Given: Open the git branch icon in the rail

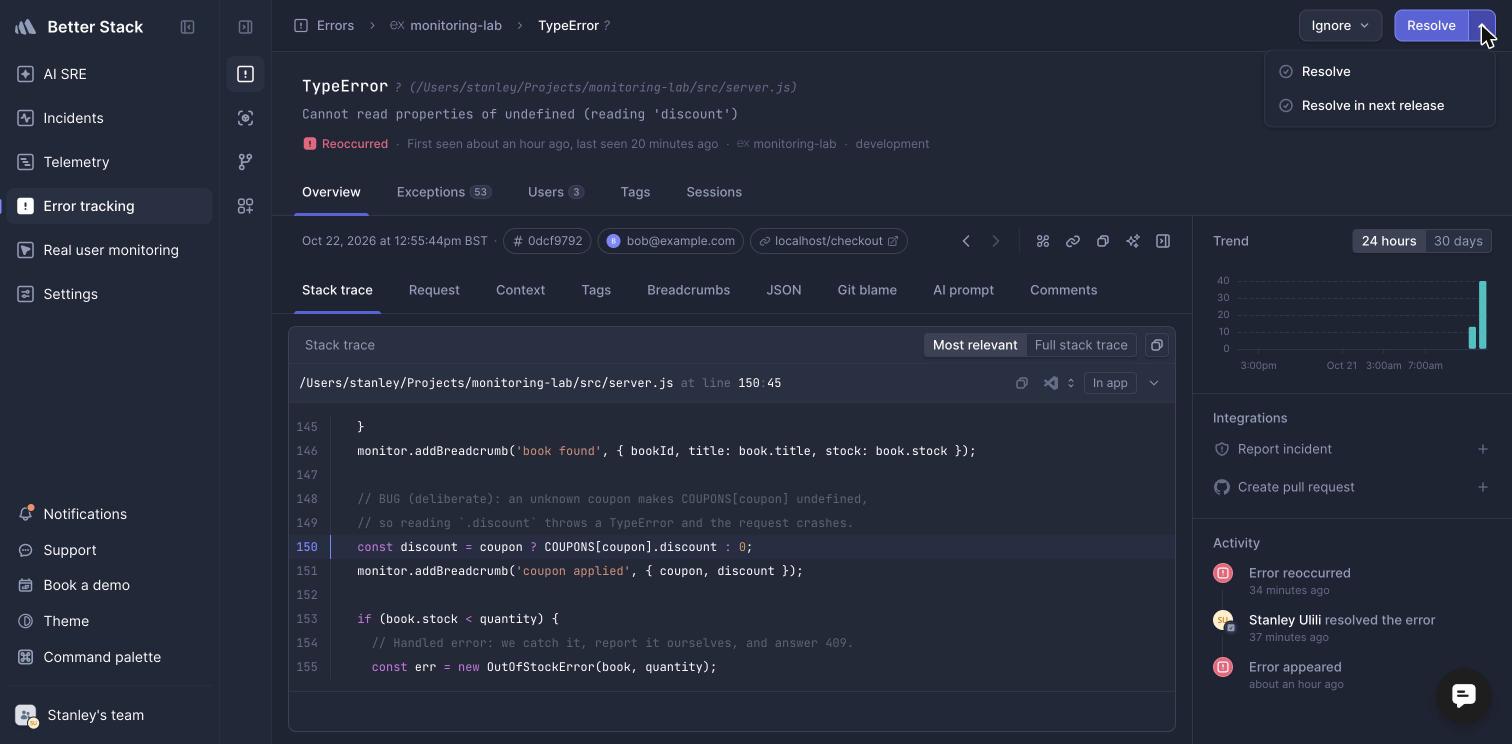Looking at the screenshot, I should click(x=245, y=162).
